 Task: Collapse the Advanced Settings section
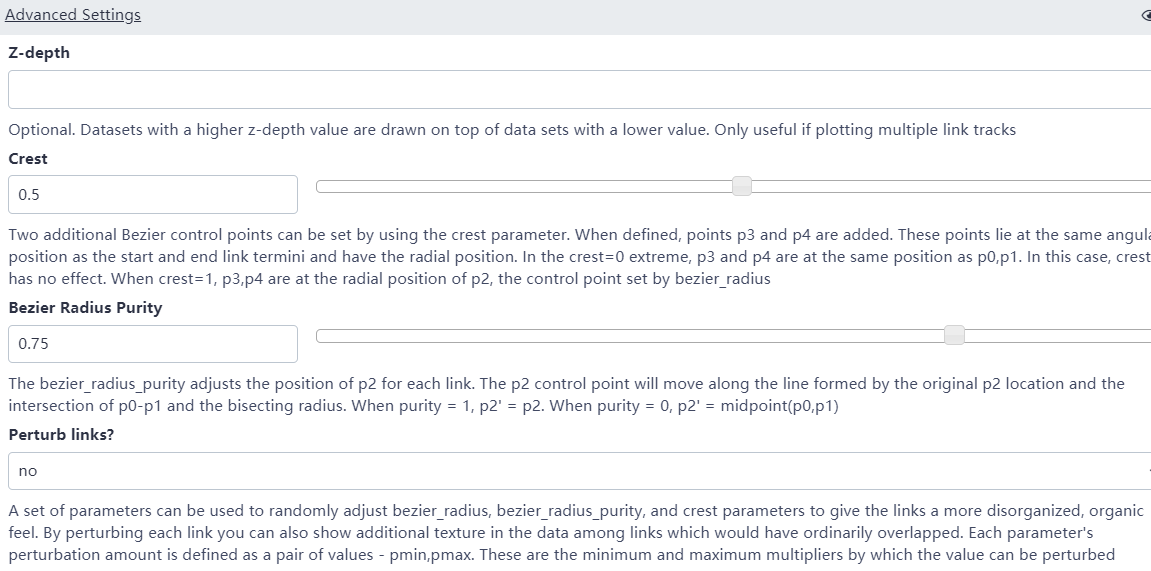pos(73,15)
